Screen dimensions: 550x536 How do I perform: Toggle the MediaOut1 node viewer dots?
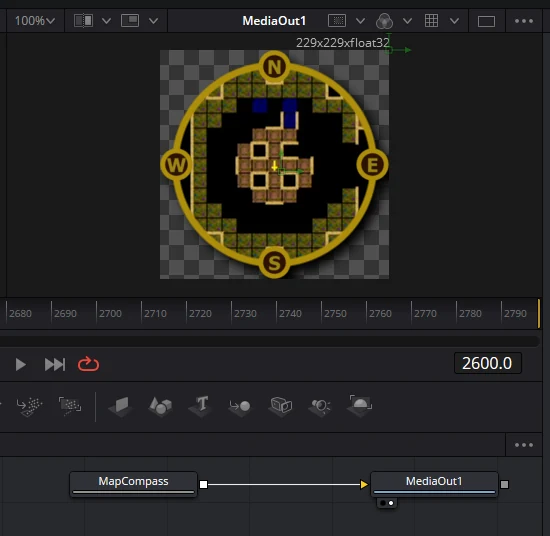pyautogui.click(x=387, y=503)
